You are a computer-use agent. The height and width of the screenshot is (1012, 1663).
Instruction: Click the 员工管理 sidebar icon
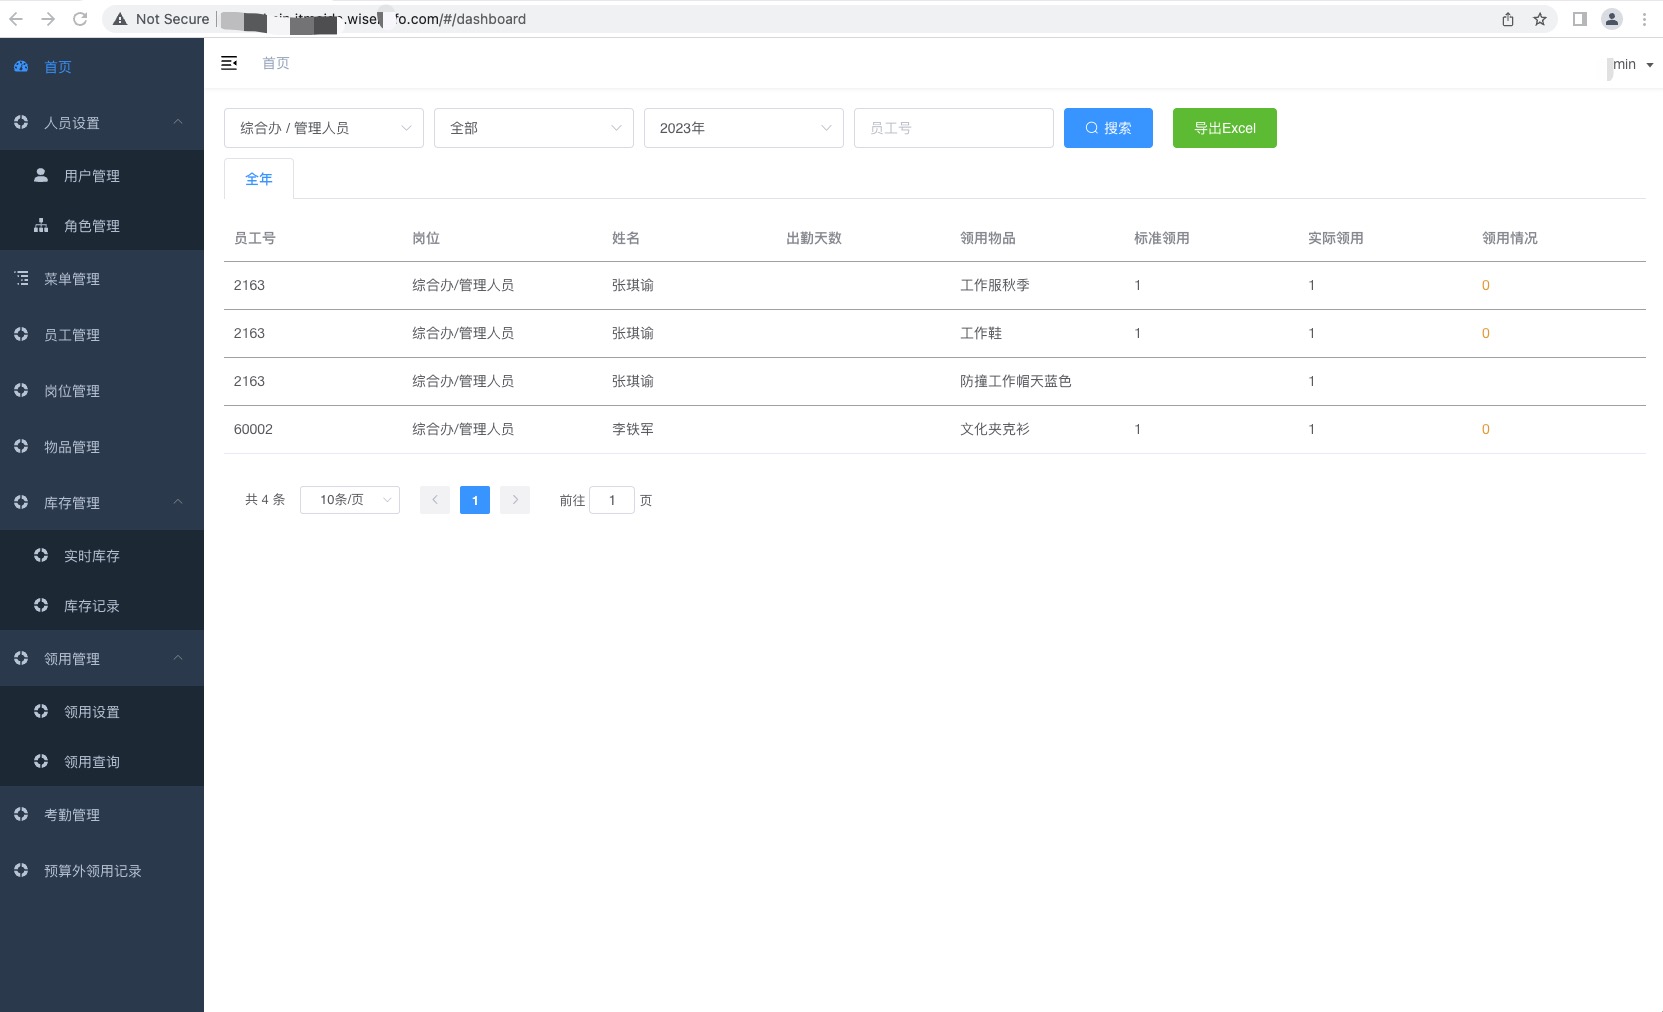pos(21,334)
